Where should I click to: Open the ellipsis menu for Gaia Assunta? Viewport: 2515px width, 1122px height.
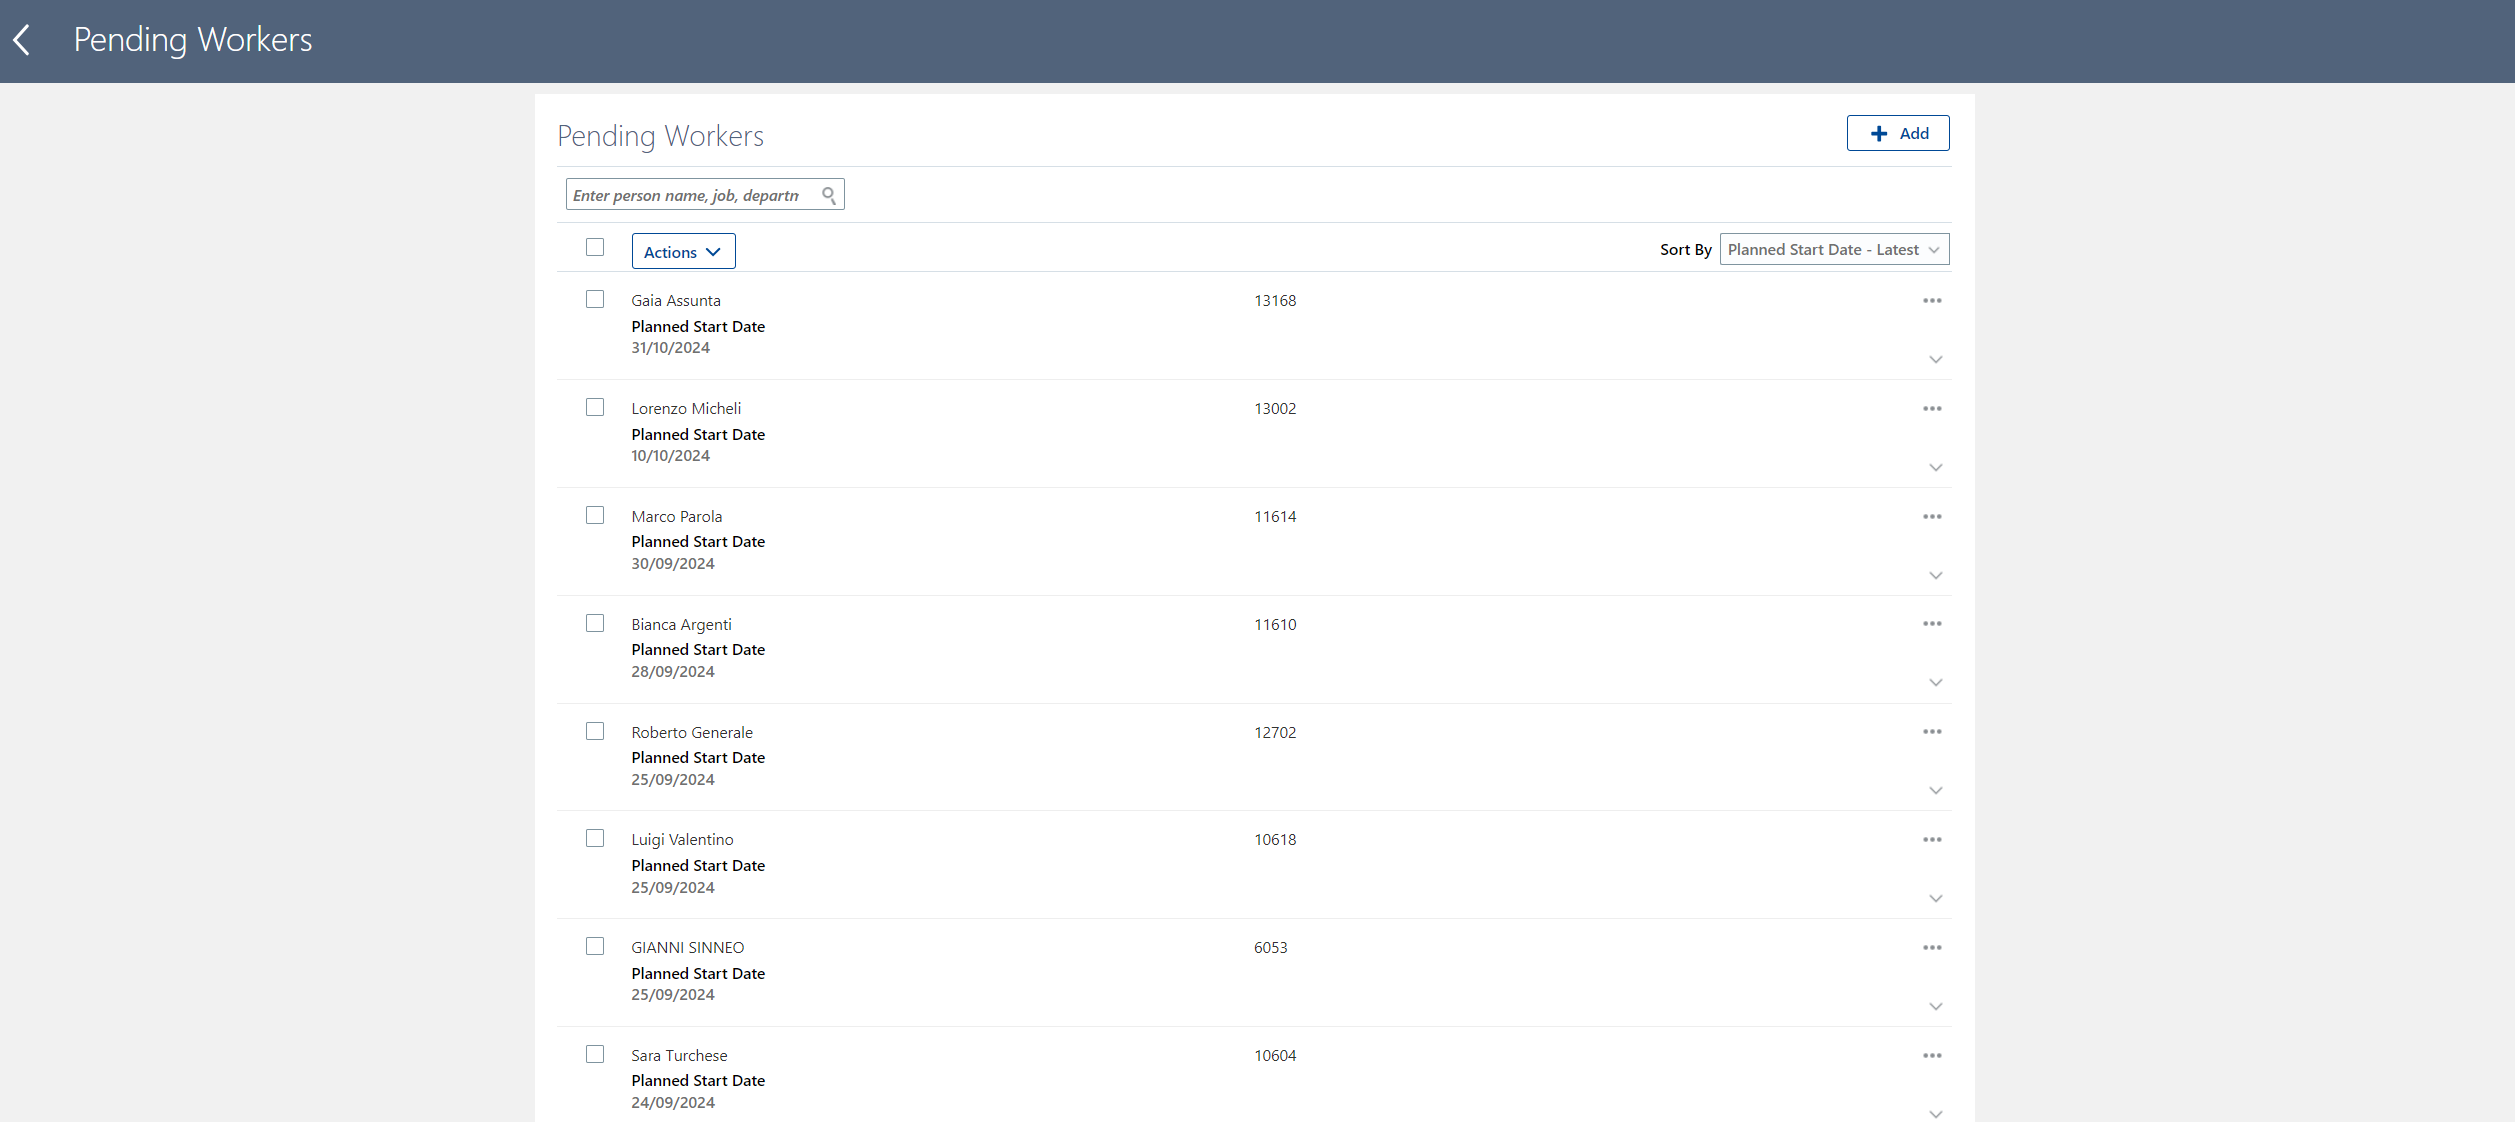tap(1932, 300)
